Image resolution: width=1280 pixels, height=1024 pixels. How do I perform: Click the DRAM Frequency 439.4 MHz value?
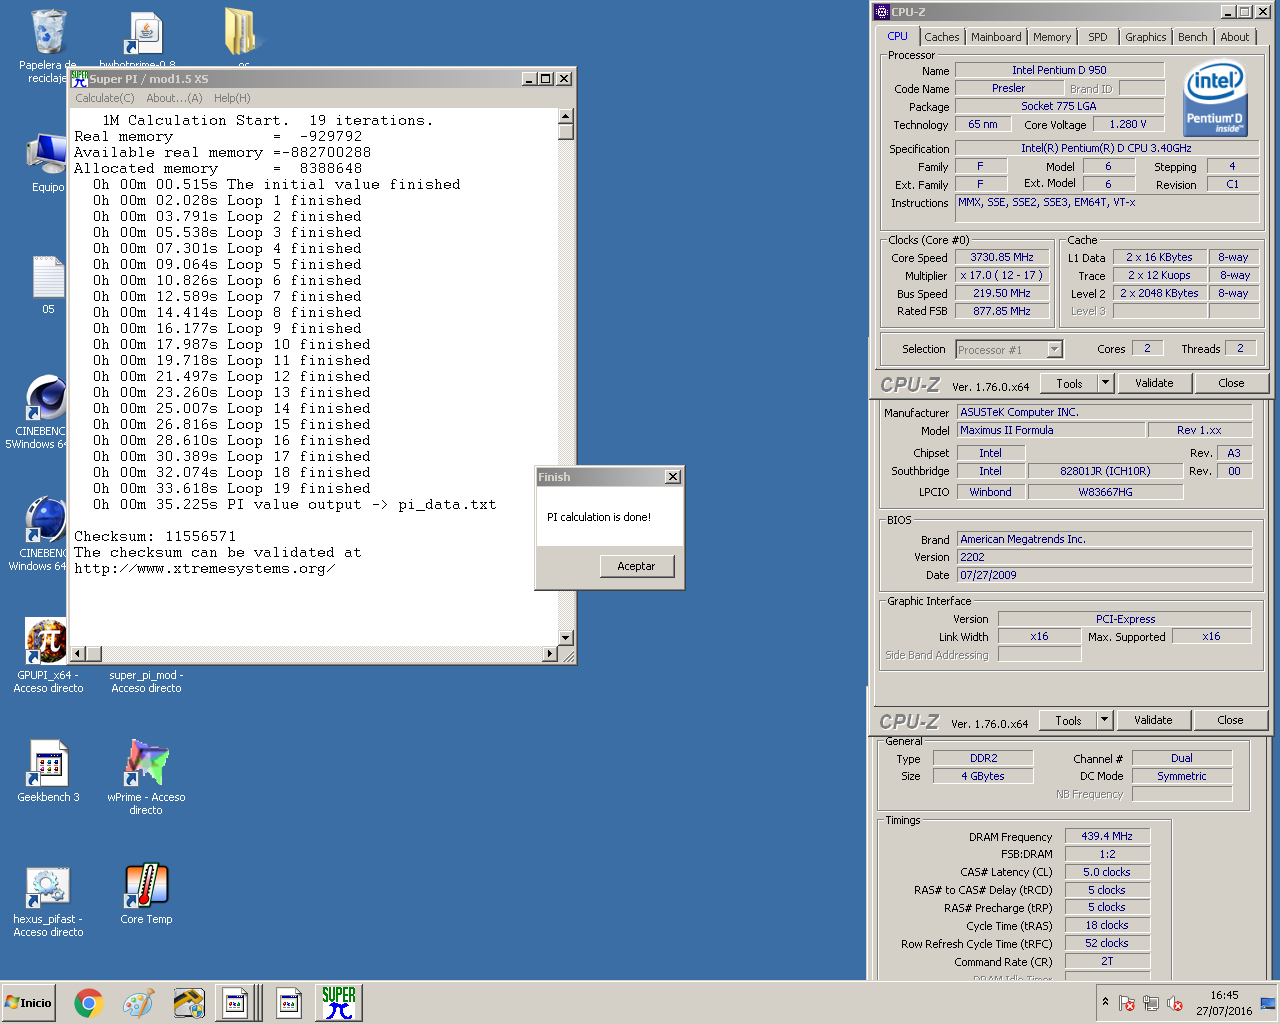click(x=1107, y=836)
